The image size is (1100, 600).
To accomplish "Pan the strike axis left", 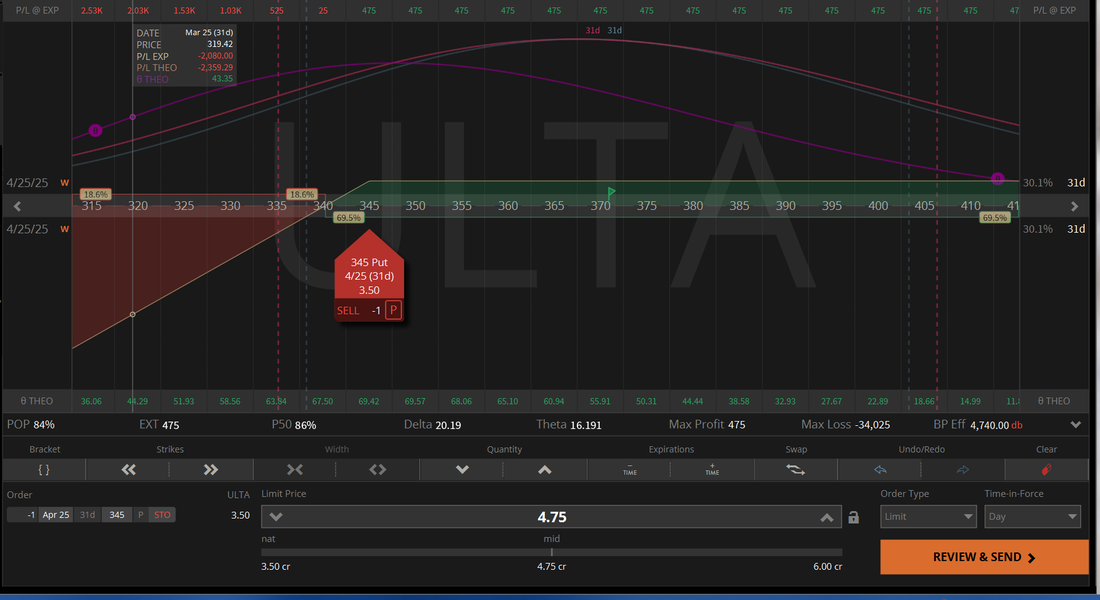I will [18, 206].
